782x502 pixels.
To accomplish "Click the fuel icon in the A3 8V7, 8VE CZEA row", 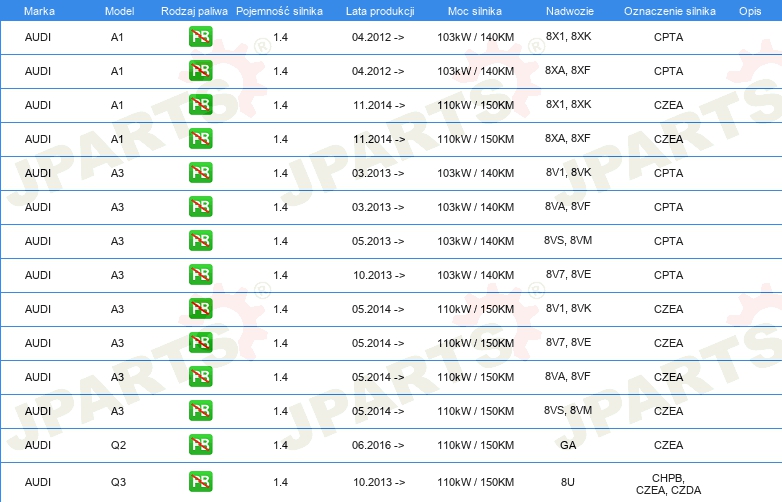I will [200, 342].
